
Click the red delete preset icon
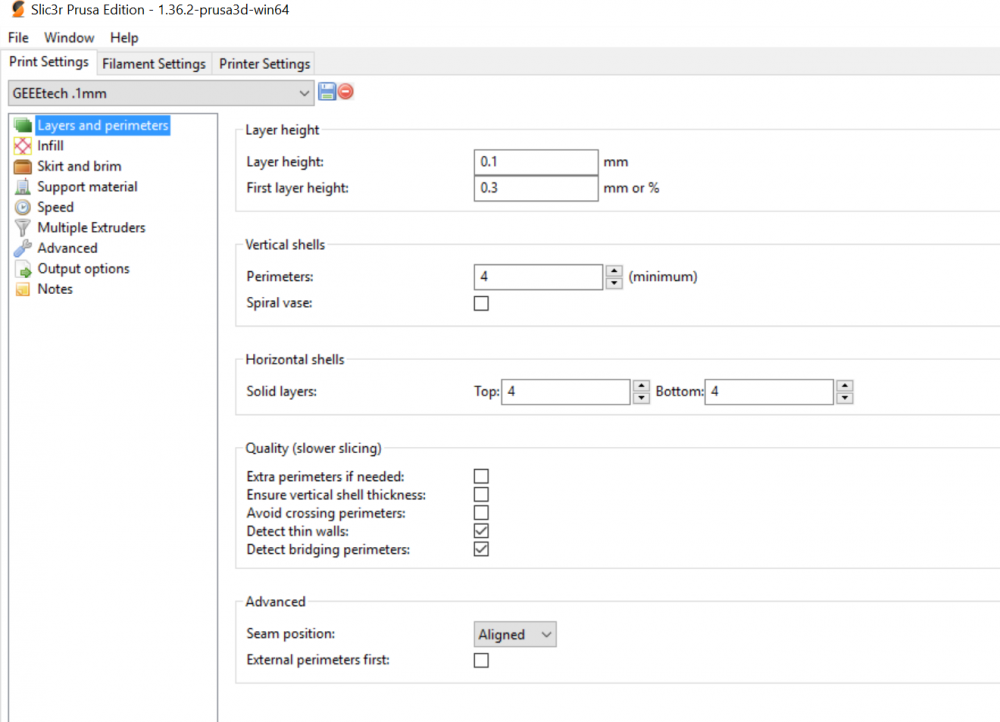click(x=346, y=92)
